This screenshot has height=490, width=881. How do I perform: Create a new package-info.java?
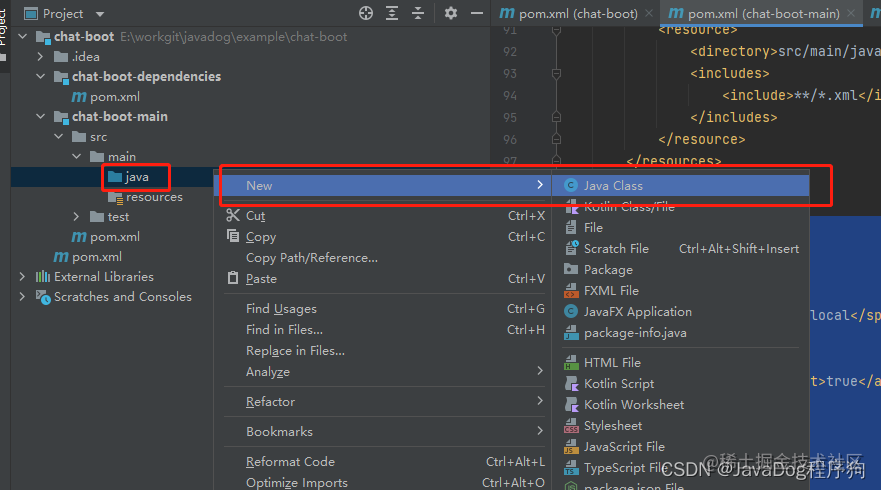coord(680,333)
